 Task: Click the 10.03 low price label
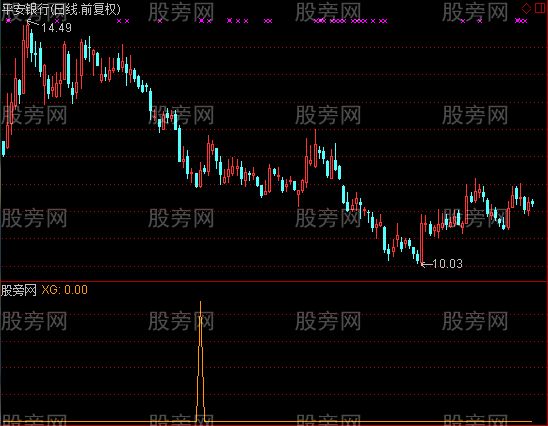[x=447, y=263]
